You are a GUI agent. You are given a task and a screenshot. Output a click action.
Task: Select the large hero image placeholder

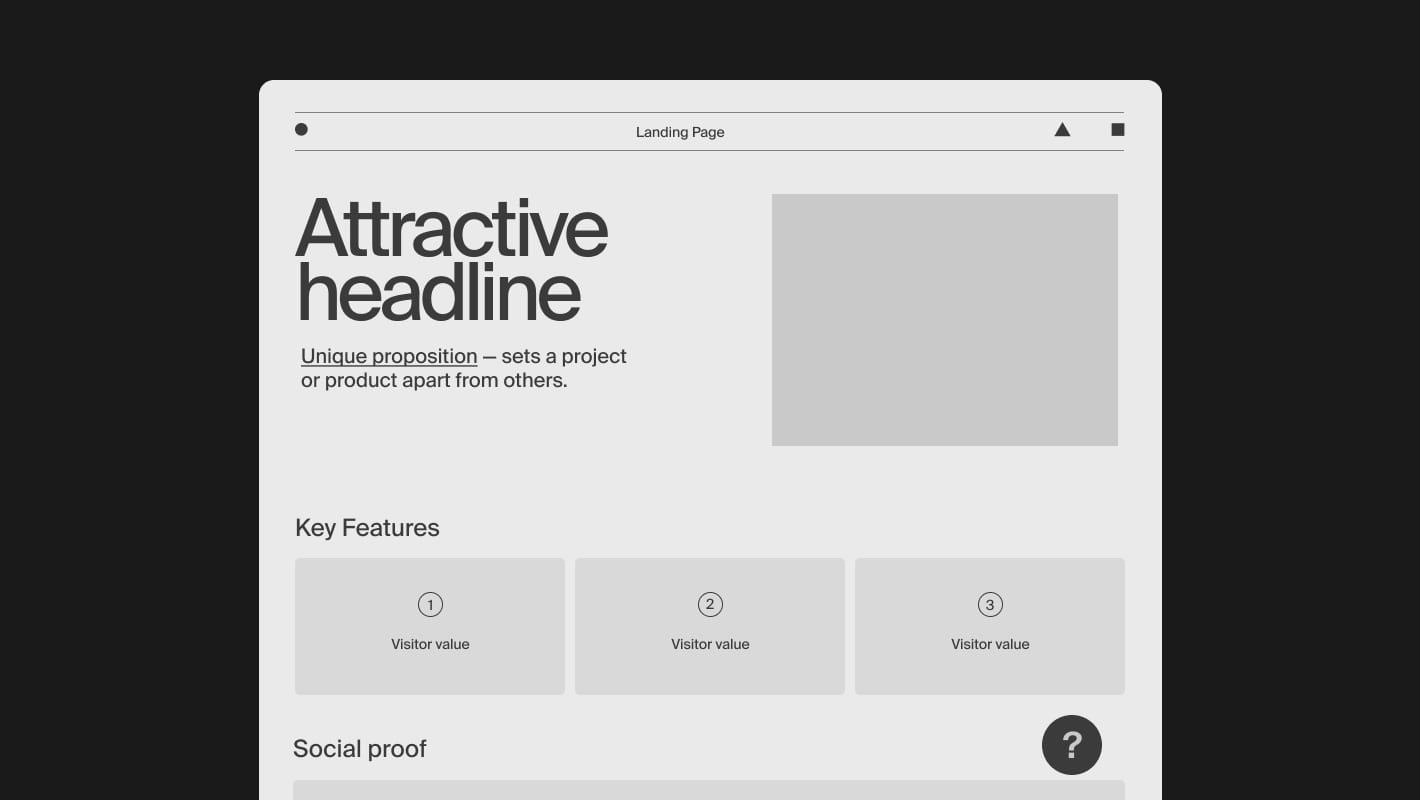tap(944, 320)
